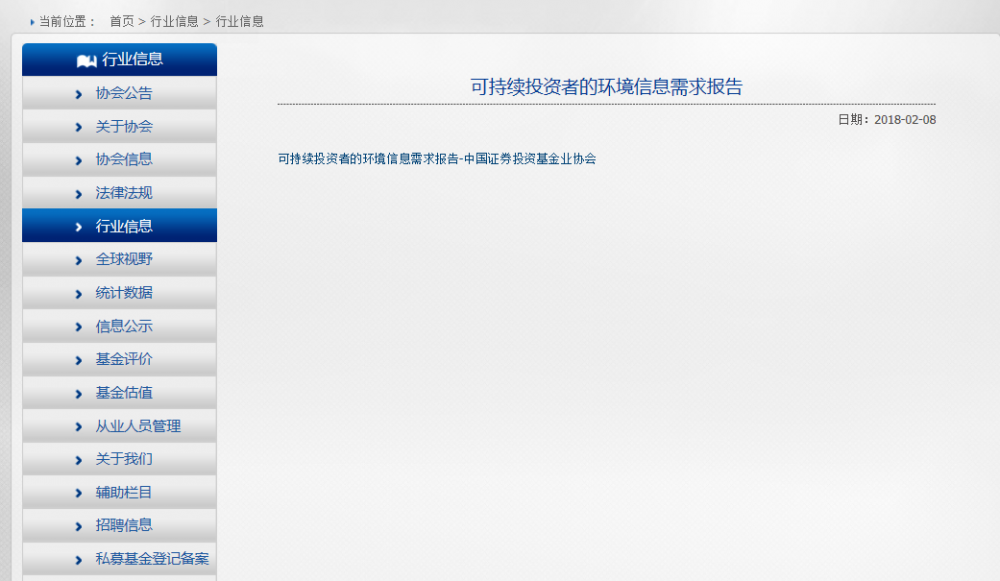Navigate to 信息公示 in the sidebar
The width and height of the screenshot is (1000, 581).
pos(119,326)
